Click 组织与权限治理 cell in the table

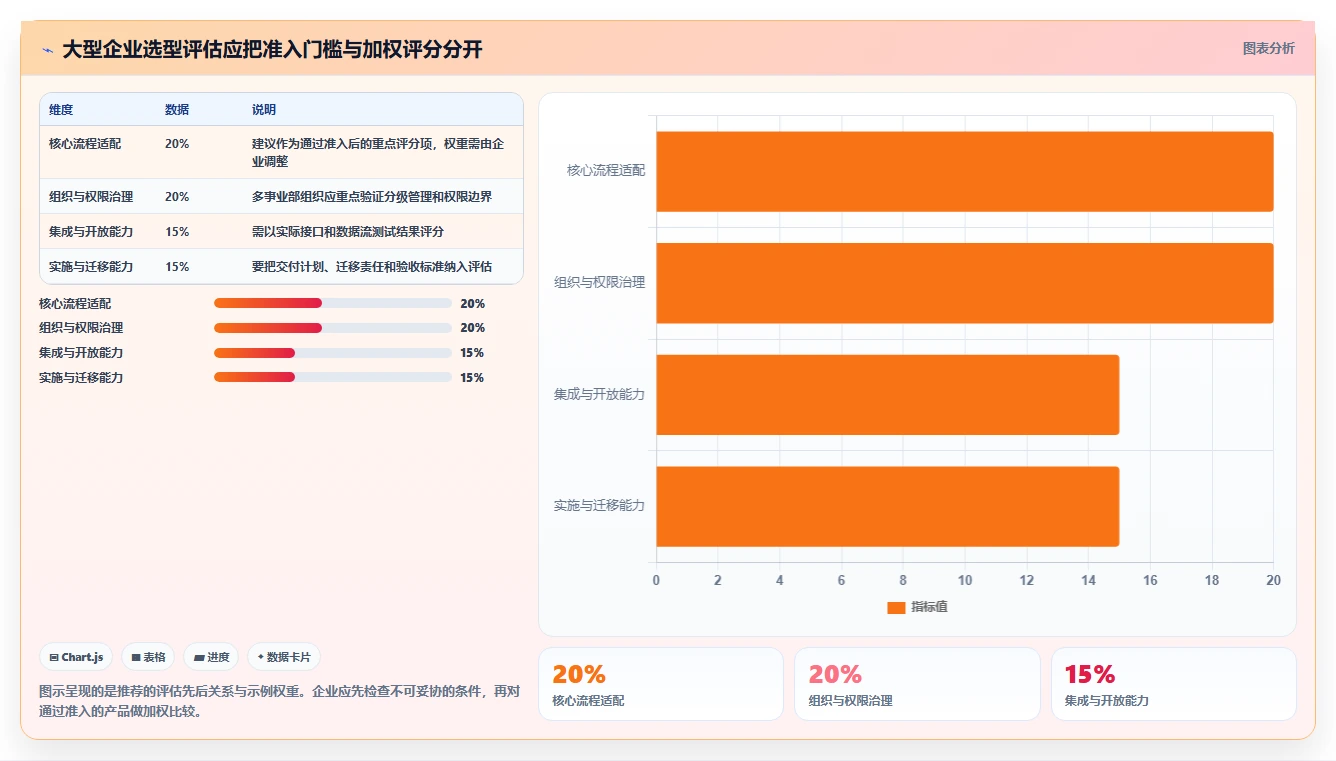click(91, 197)
